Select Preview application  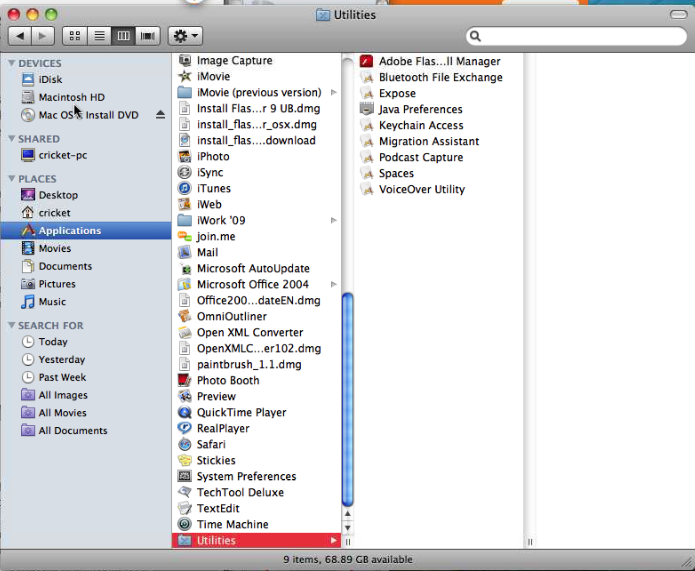coord(257,396)
